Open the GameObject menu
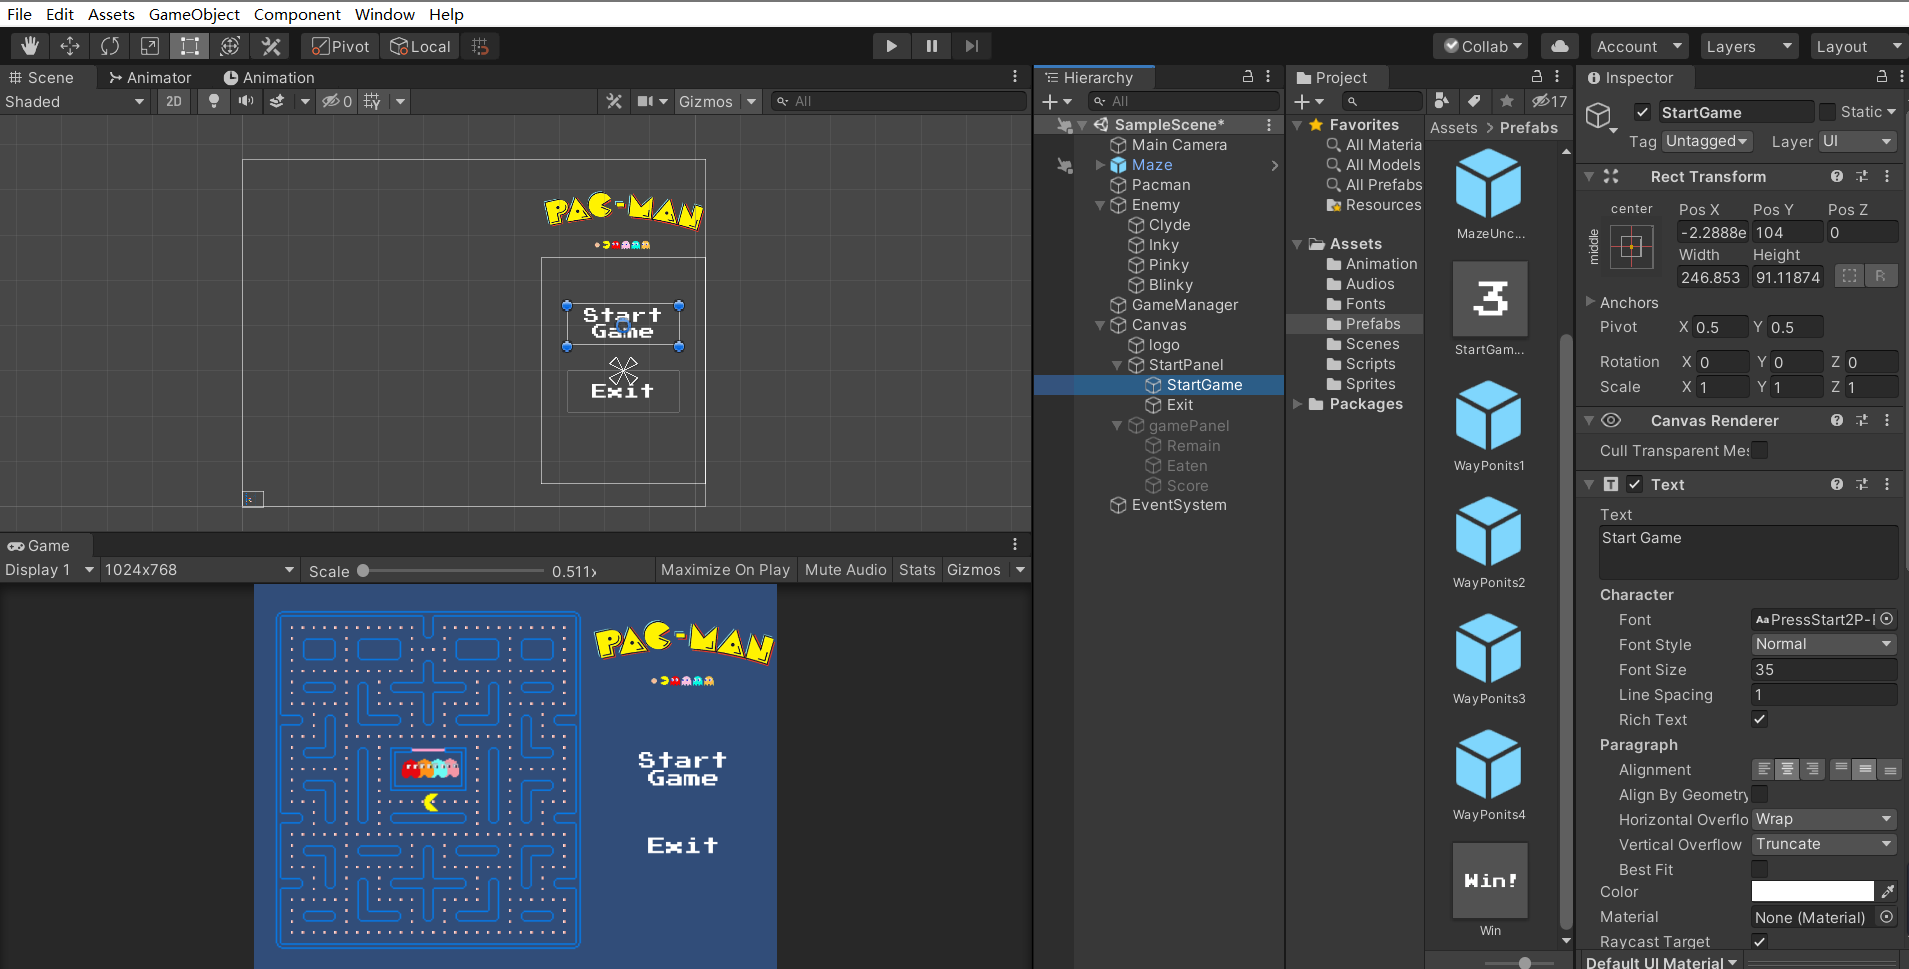 coord(194,14)
